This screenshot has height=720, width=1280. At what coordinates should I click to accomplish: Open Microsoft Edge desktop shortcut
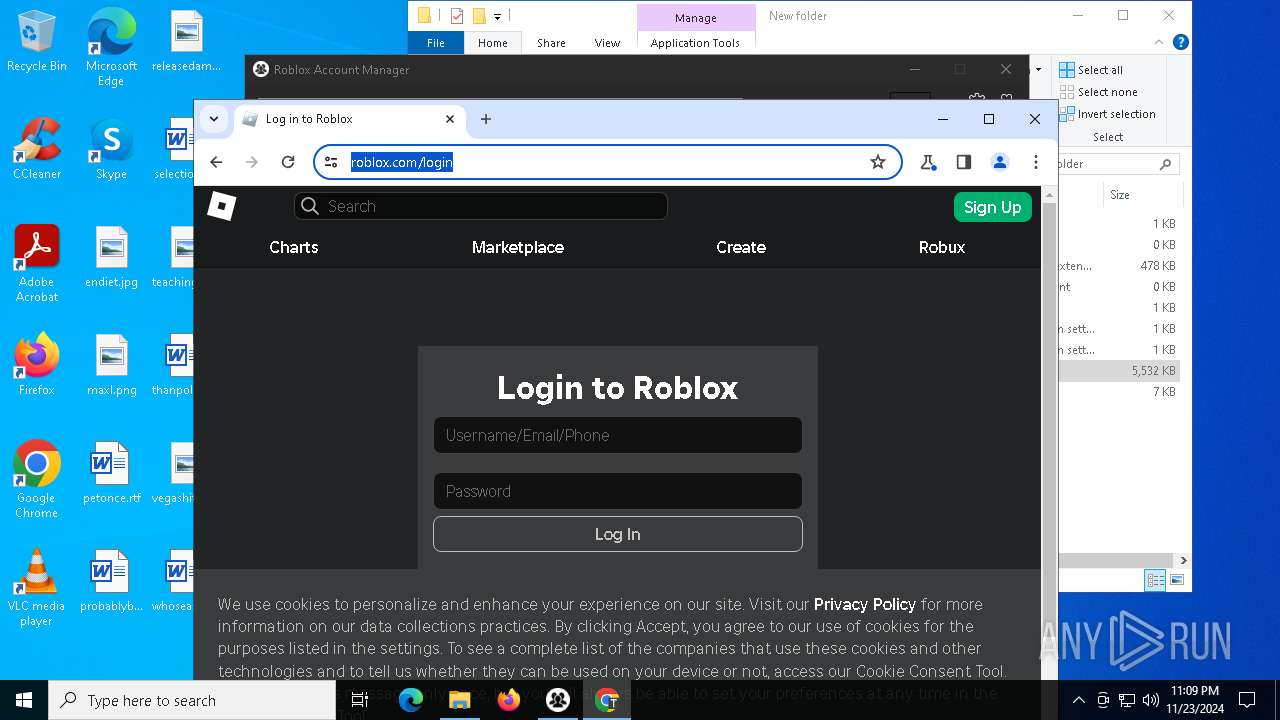(x=111, y=48)
